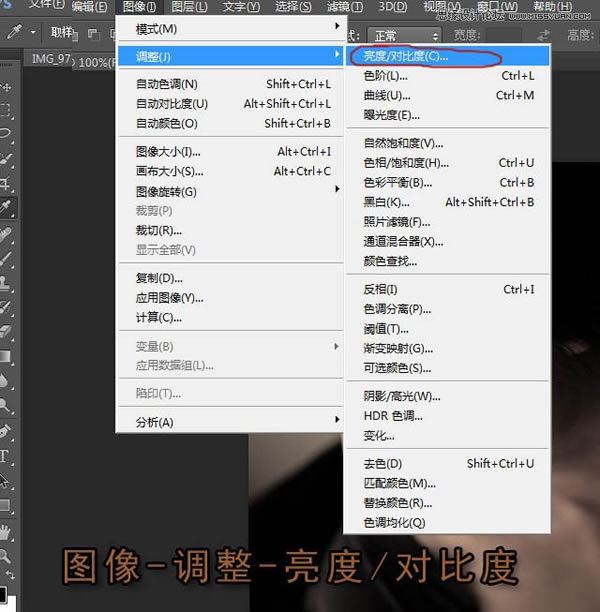
Task: Click the white background color swatch
Action: [11, 603]
